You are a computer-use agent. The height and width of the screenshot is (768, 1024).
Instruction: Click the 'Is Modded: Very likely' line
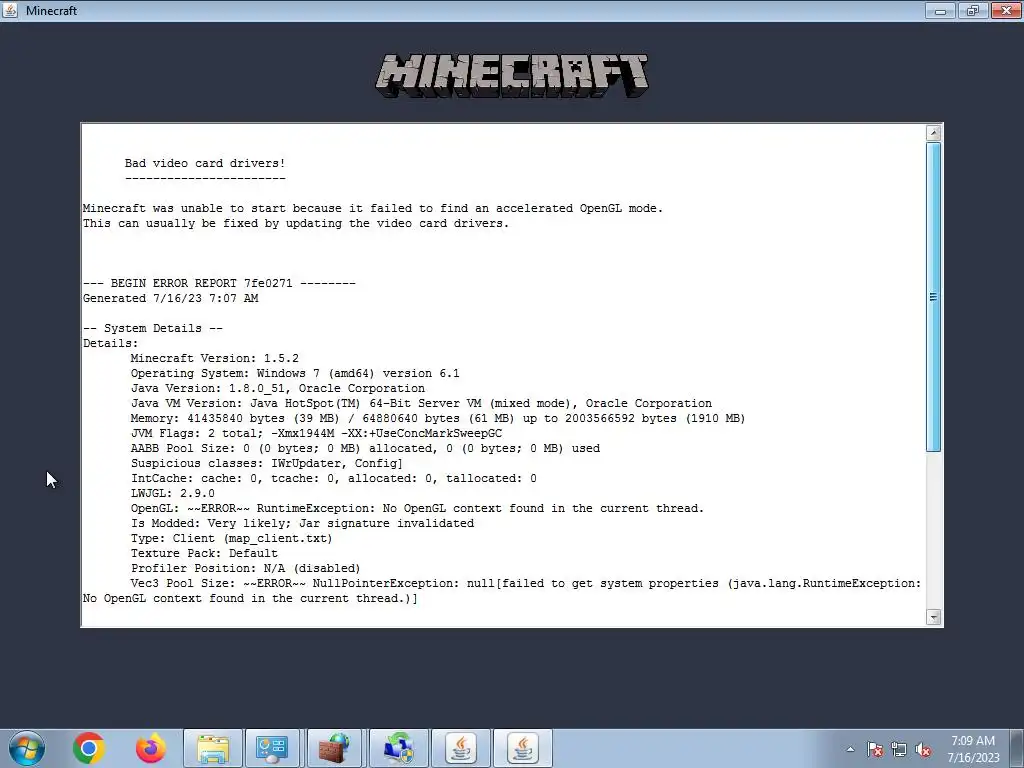click(x=302, y=524)
